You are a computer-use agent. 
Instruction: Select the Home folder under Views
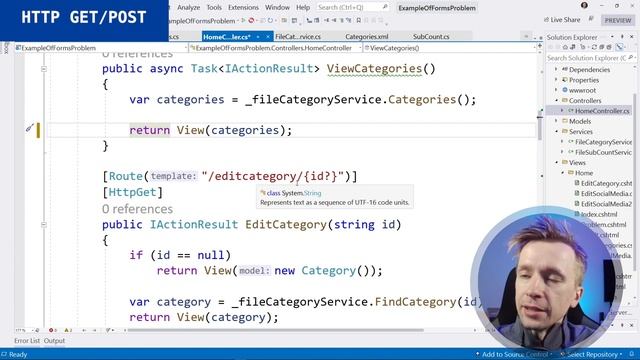click(x=584, y=173)
